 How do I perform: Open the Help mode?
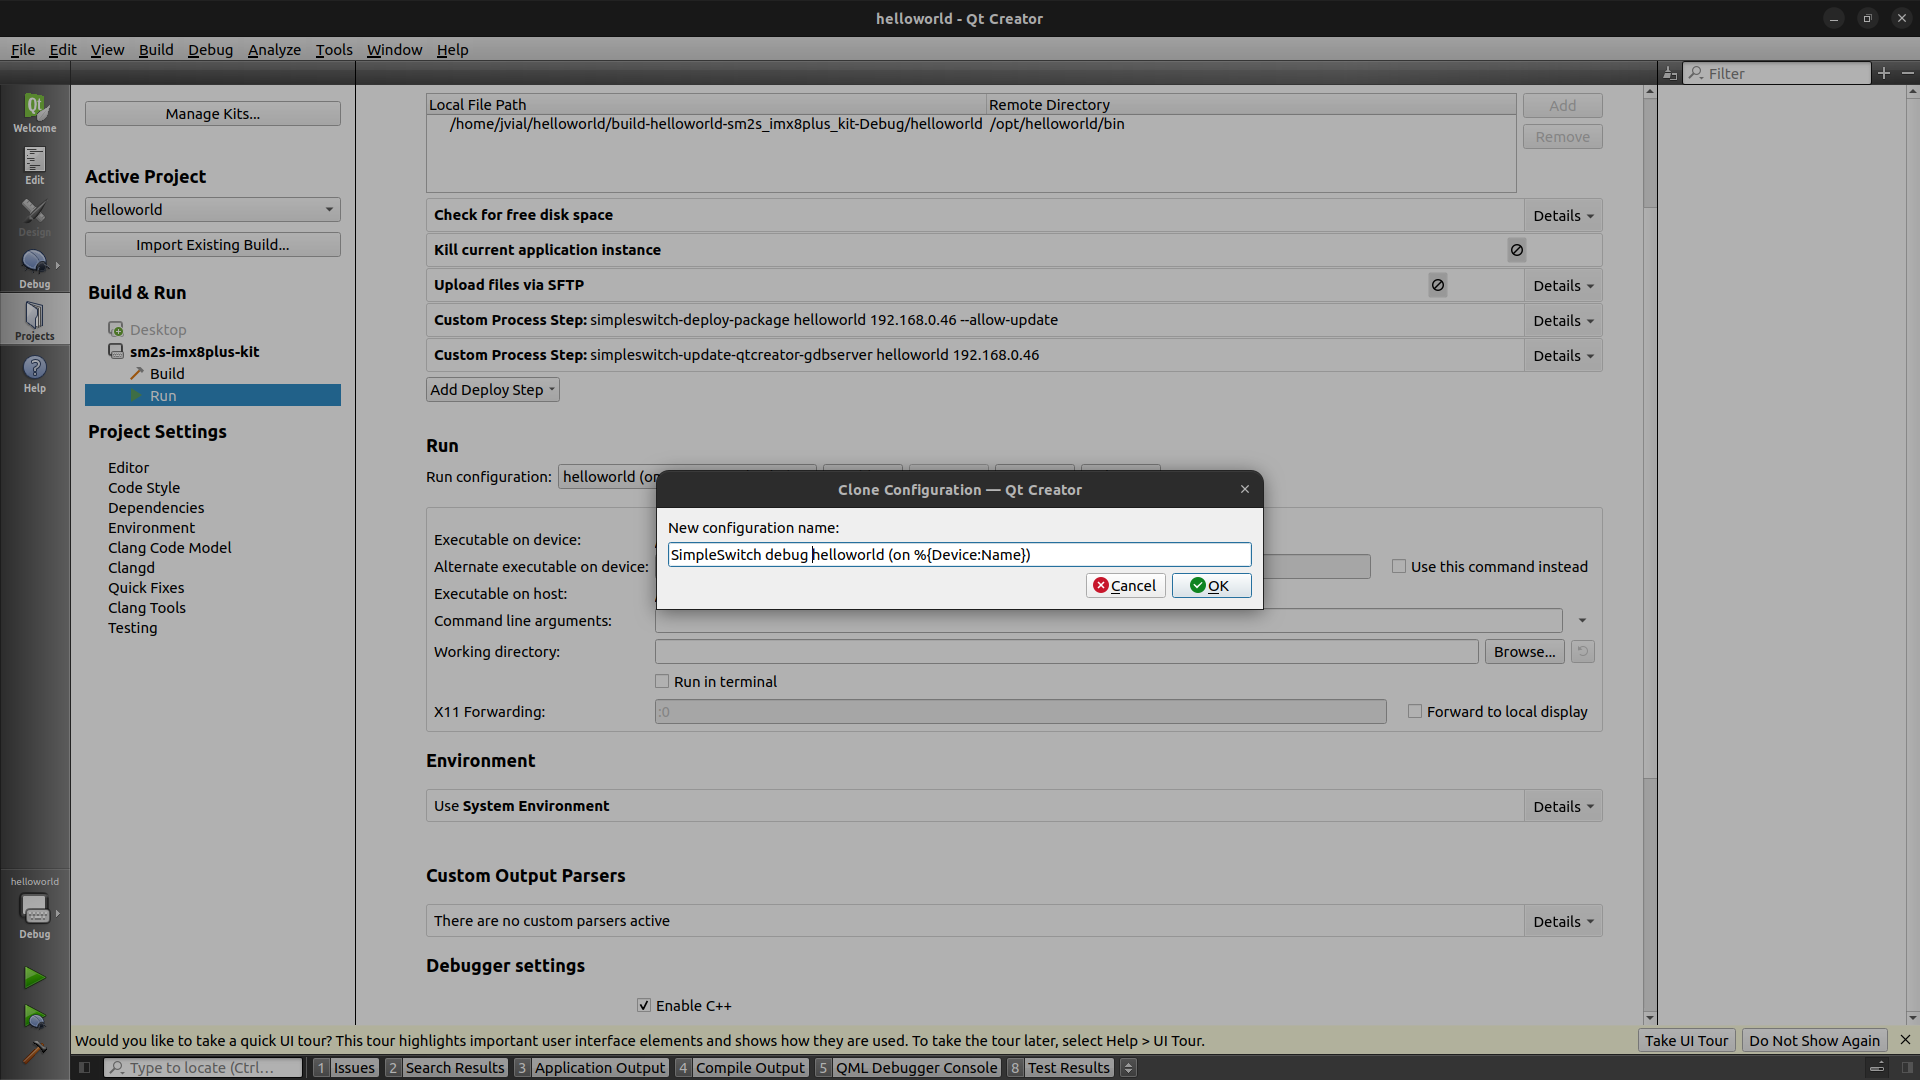34,373
